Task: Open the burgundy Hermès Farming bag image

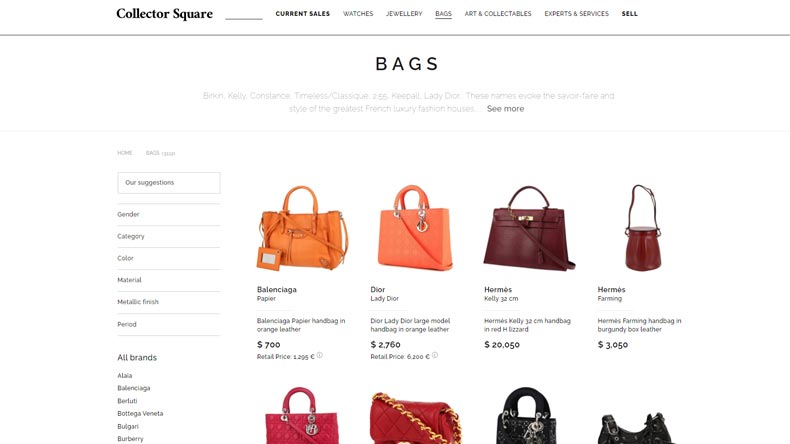Action: click(x=643, y=228)
